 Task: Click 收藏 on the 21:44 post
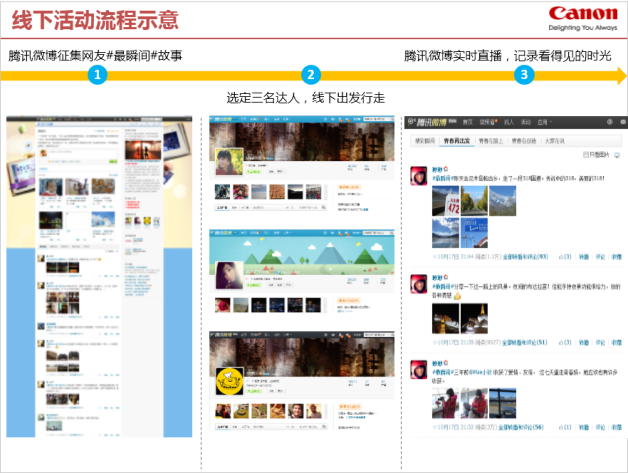(617, 257)
